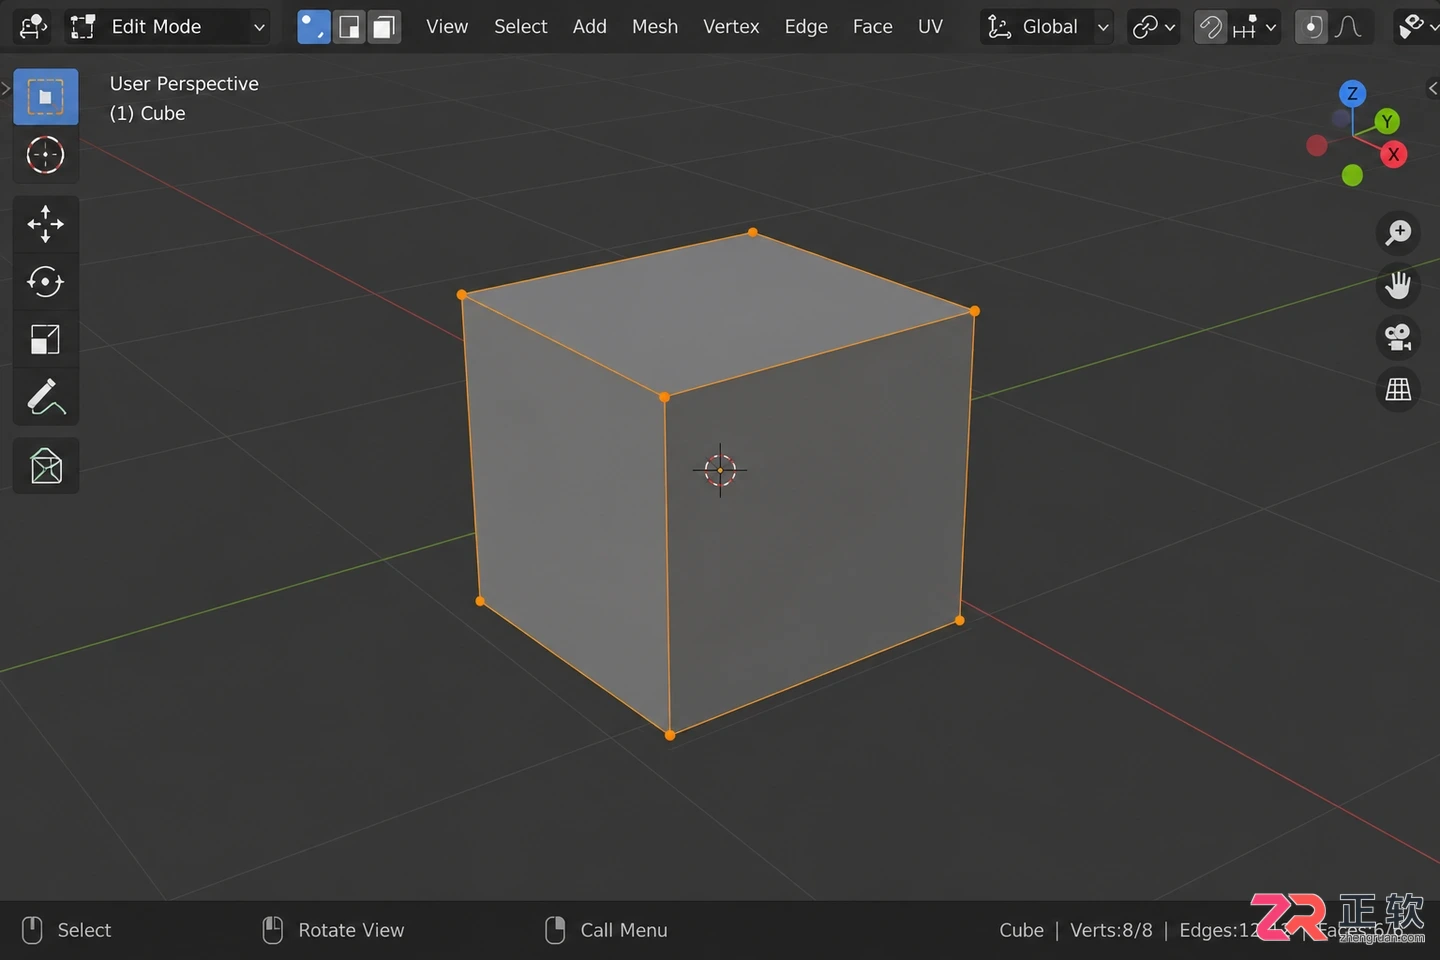
Task: Click 'User Perspective' viewport label
Action: point(184,84)
